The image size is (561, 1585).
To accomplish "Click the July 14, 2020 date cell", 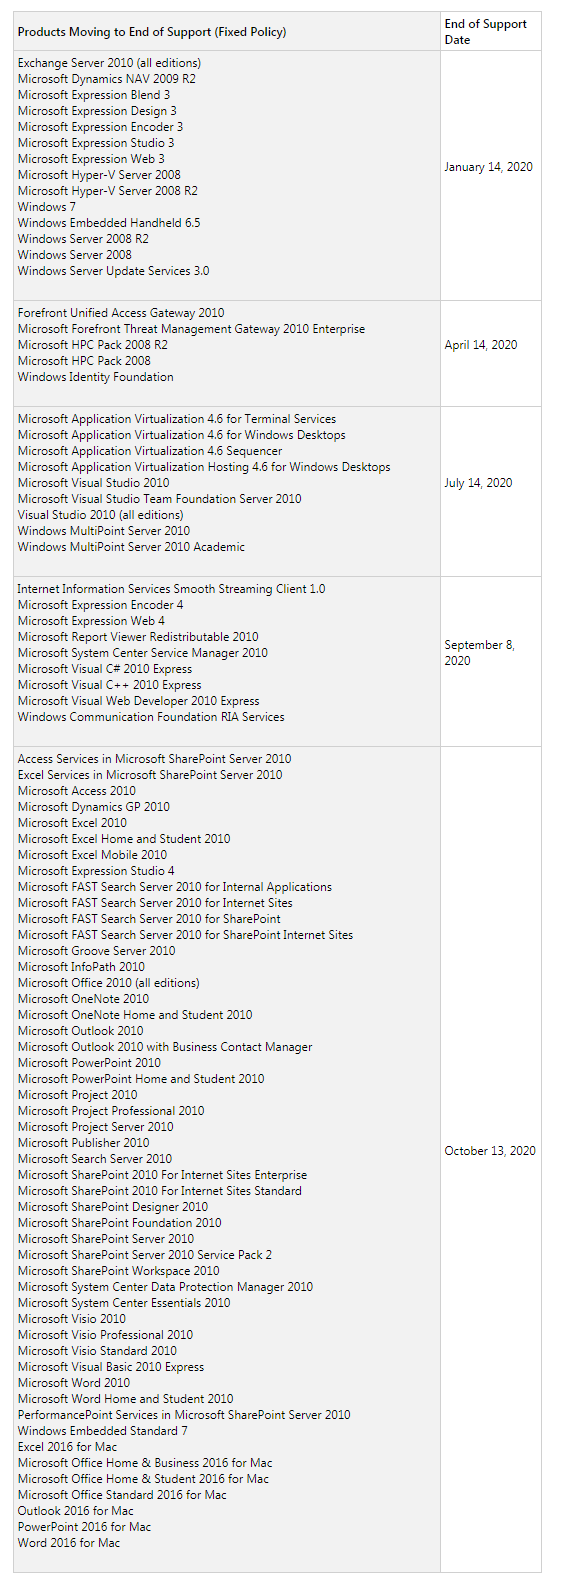I will pos(479,483).
